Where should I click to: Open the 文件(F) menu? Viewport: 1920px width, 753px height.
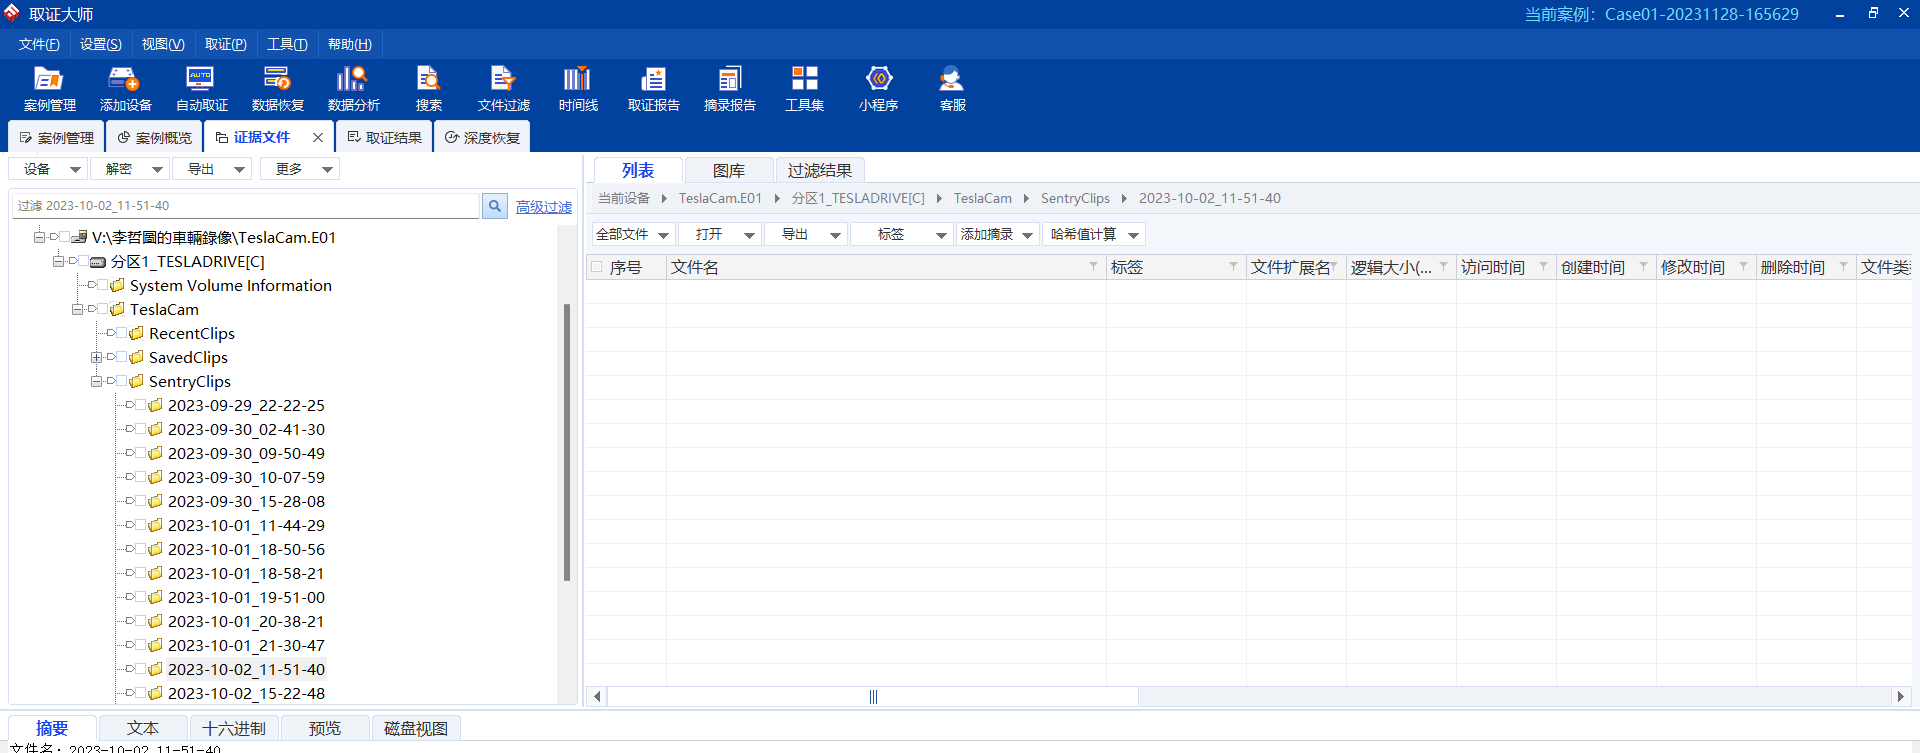point(39,44)
